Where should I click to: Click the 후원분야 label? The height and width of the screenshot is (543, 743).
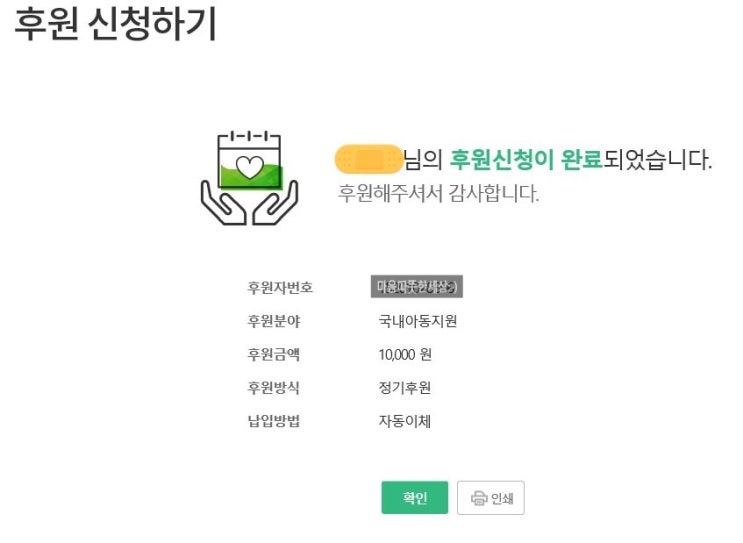[274, 321]
